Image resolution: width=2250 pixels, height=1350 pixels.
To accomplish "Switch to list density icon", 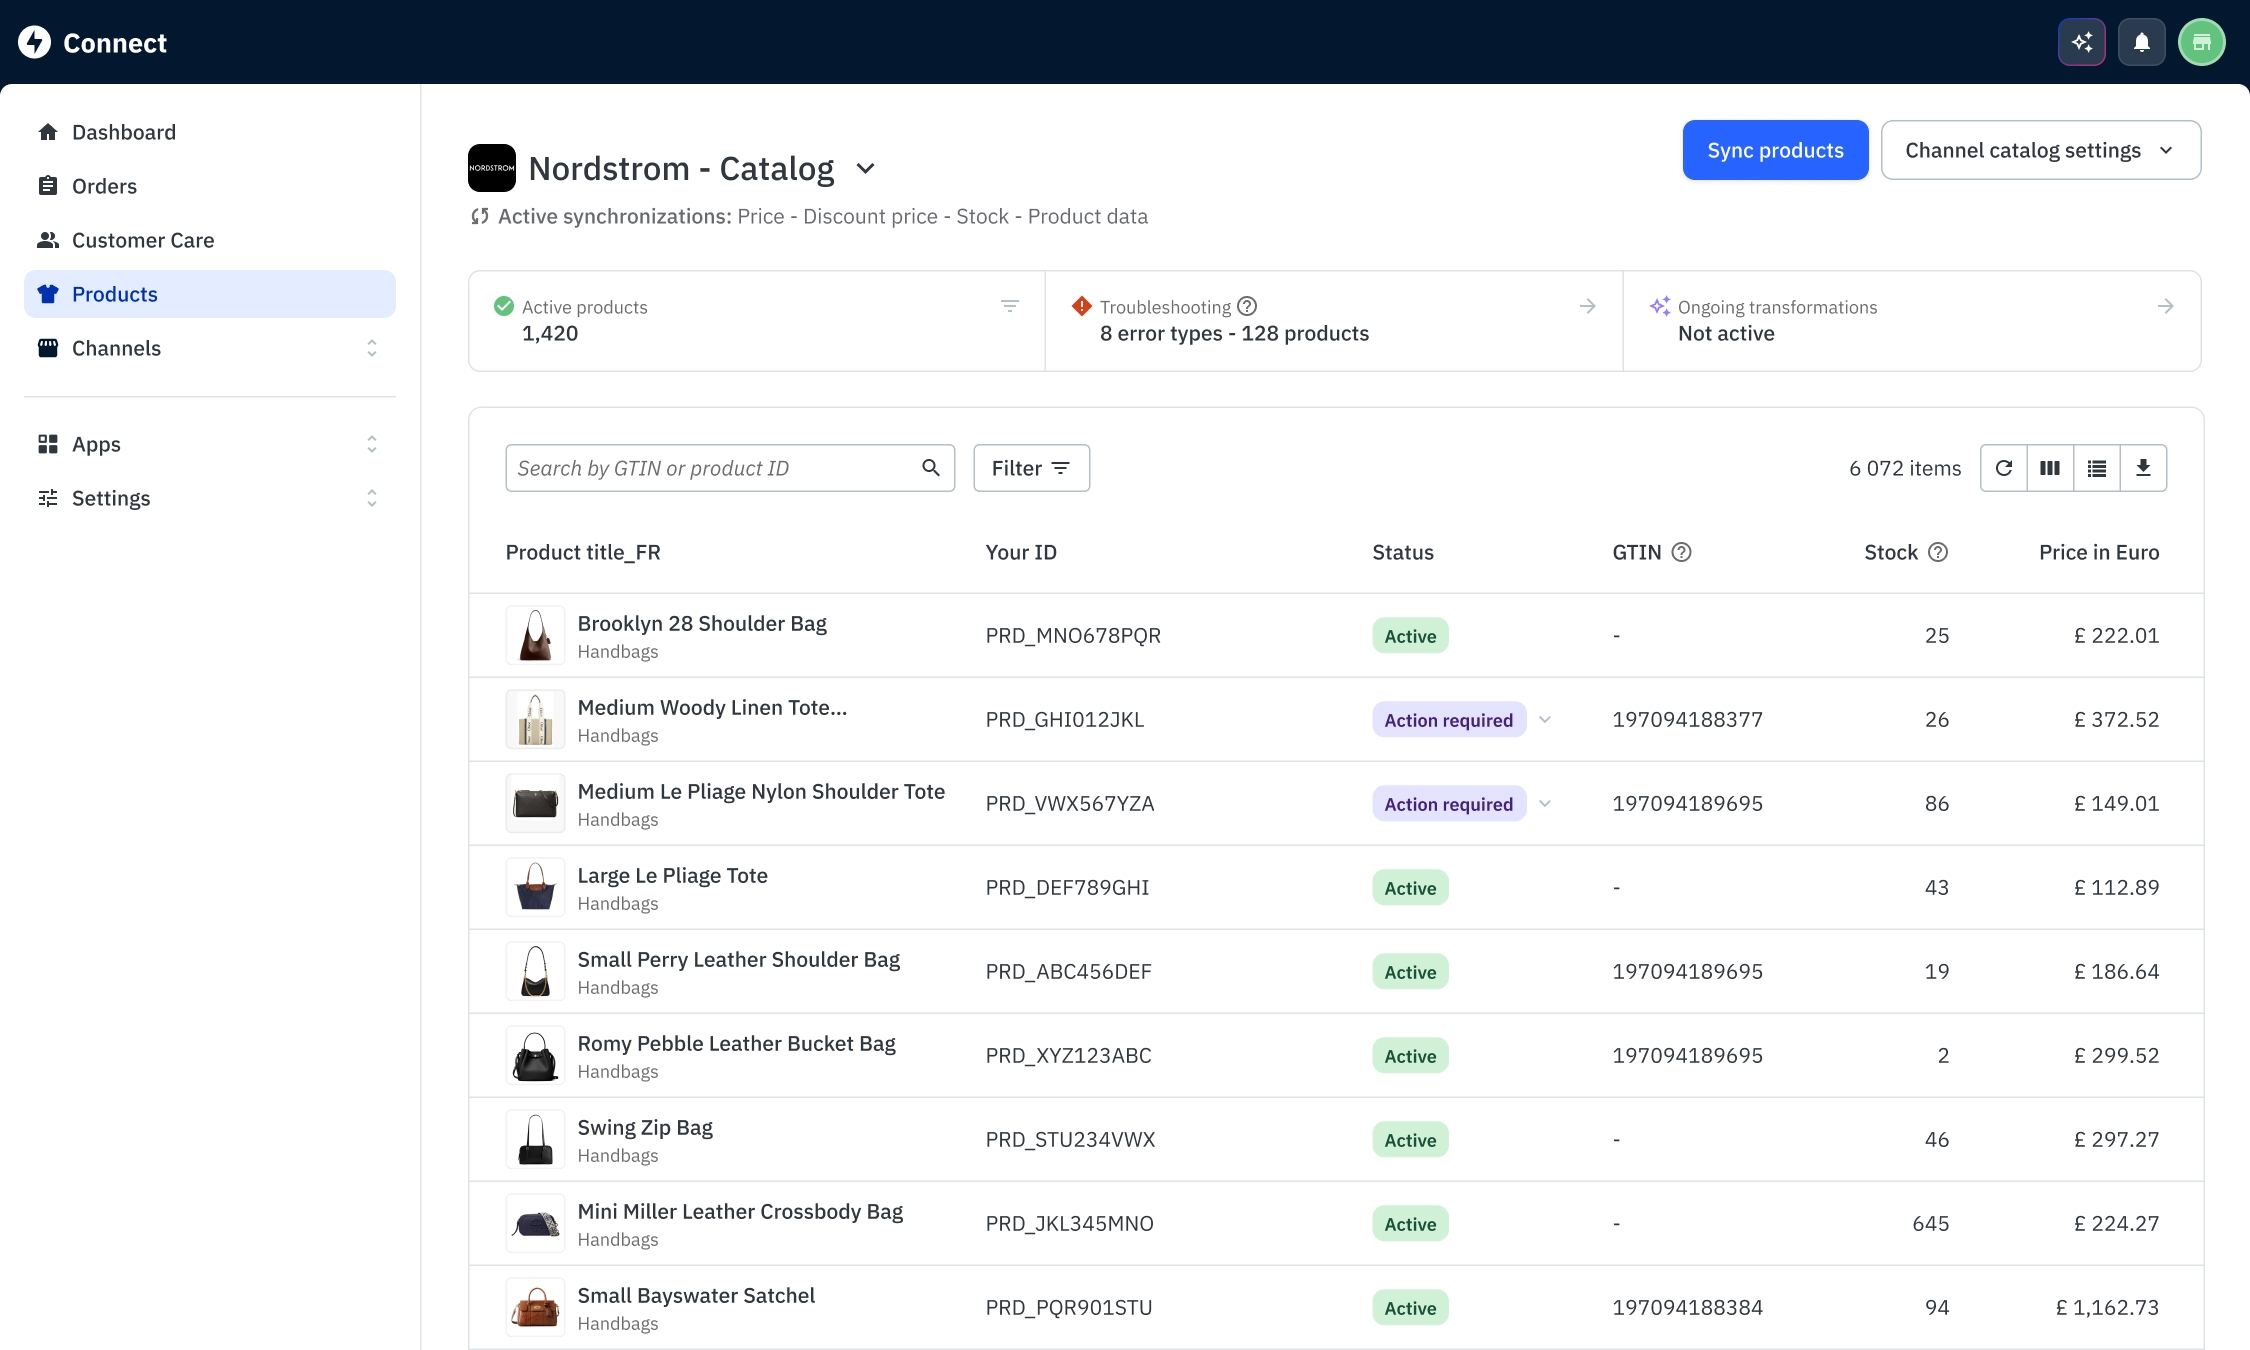I will pyautogui.click(x=2097, y=468).
